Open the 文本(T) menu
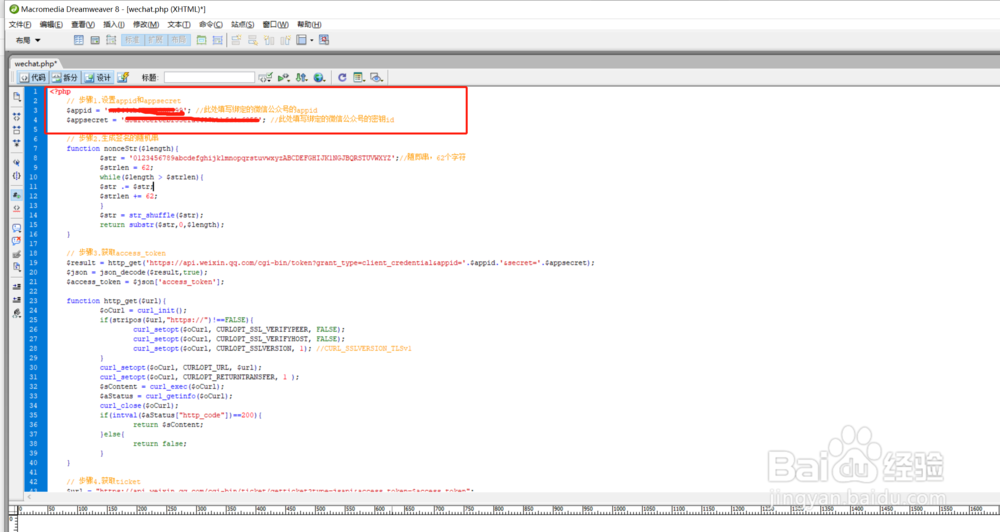Screen dimensions: 1000x532 [x=179, y=24]
